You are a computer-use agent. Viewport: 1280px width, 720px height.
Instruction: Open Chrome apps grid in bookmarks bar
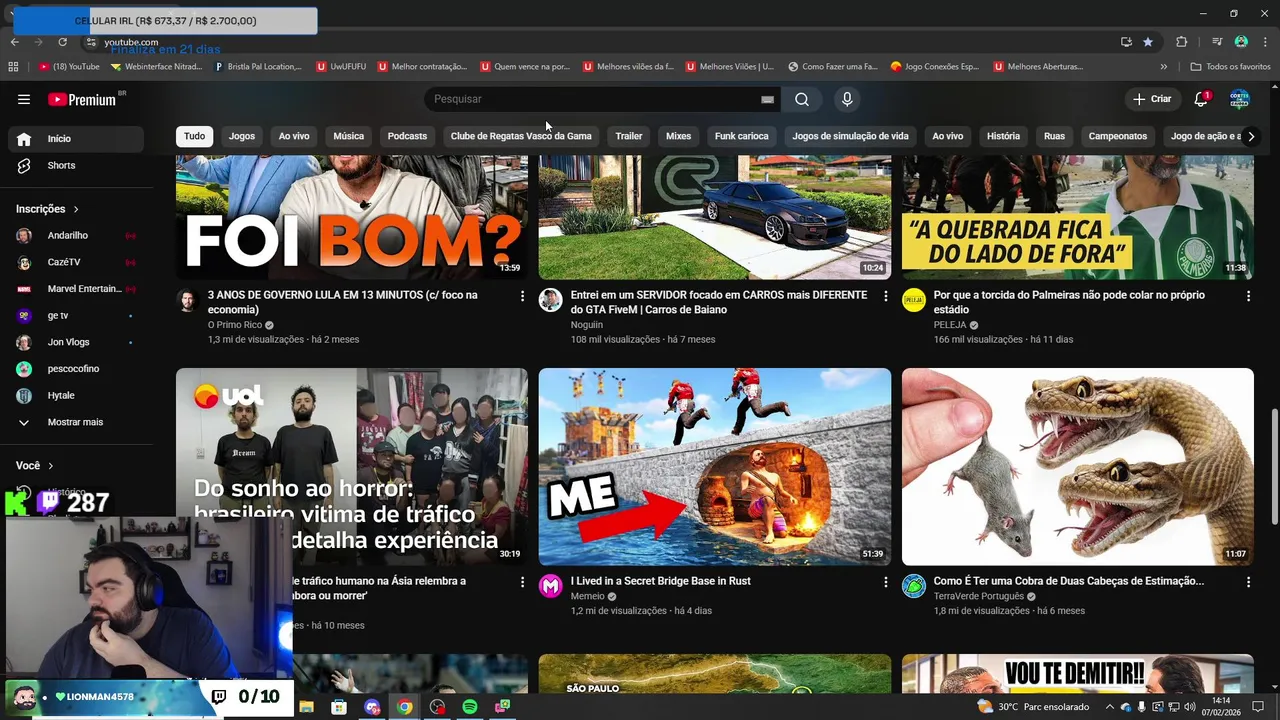13,67
